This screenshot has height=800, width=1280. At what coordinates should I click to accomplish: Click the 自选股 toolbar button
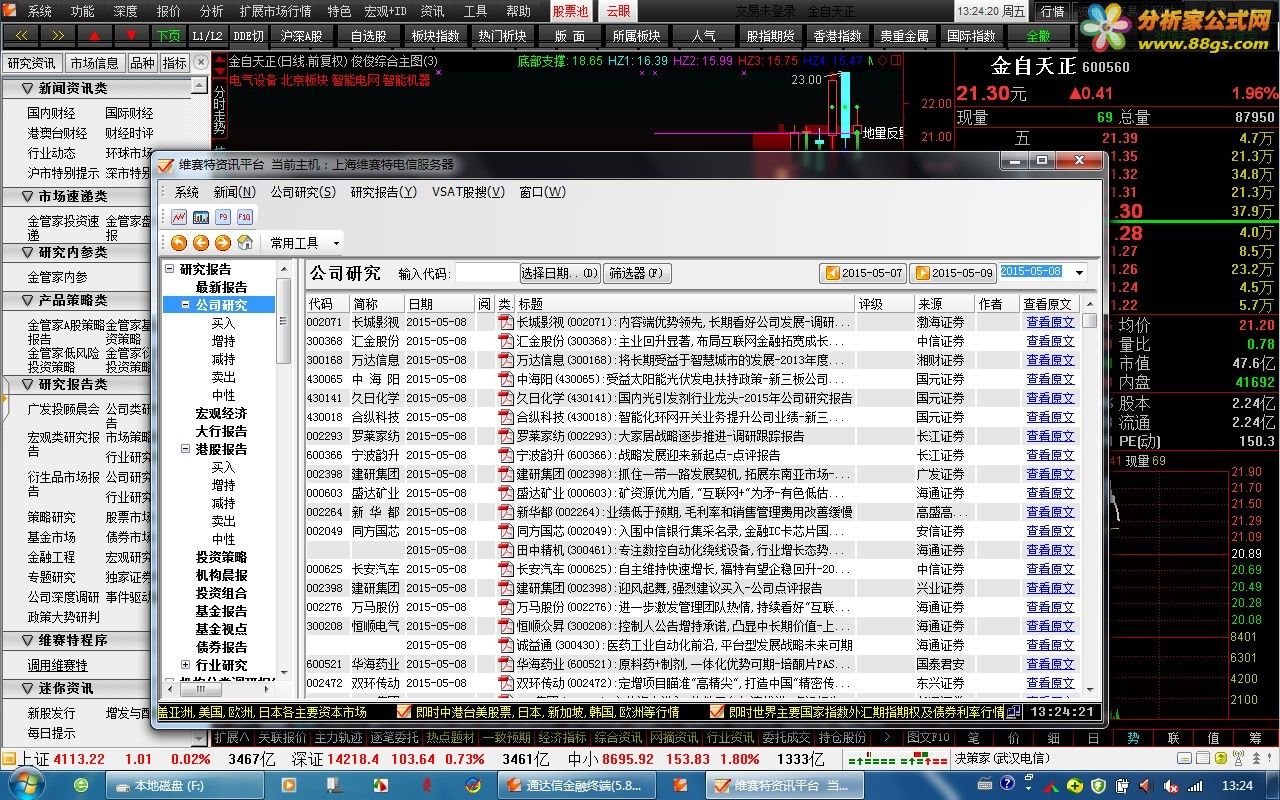[368, 35]
